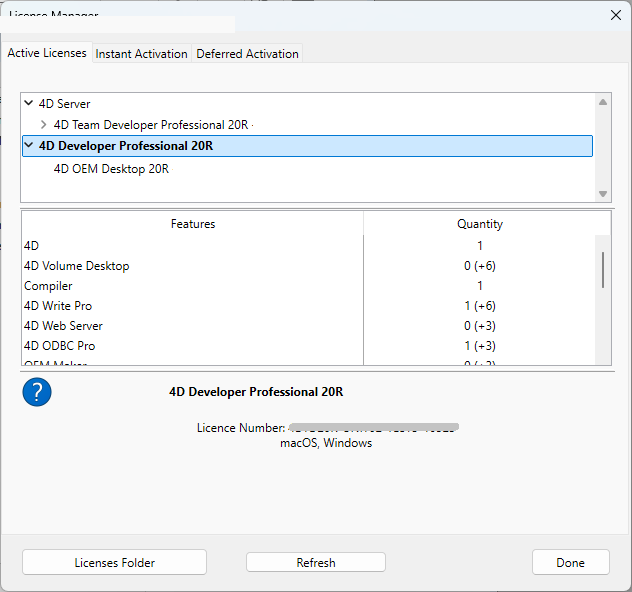
Task: Select the 4D Volume Desktop feature
Action: pos(308,266)
